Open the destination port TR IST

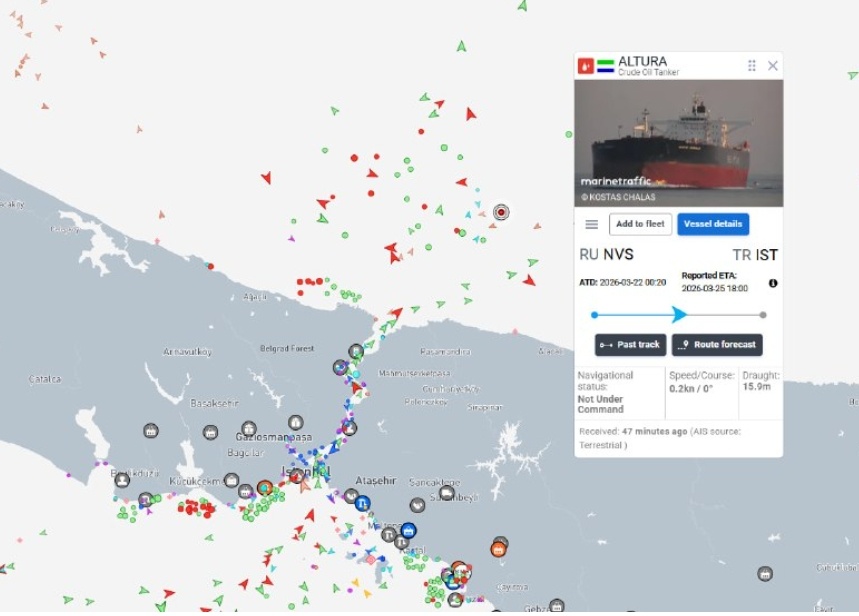754,255
